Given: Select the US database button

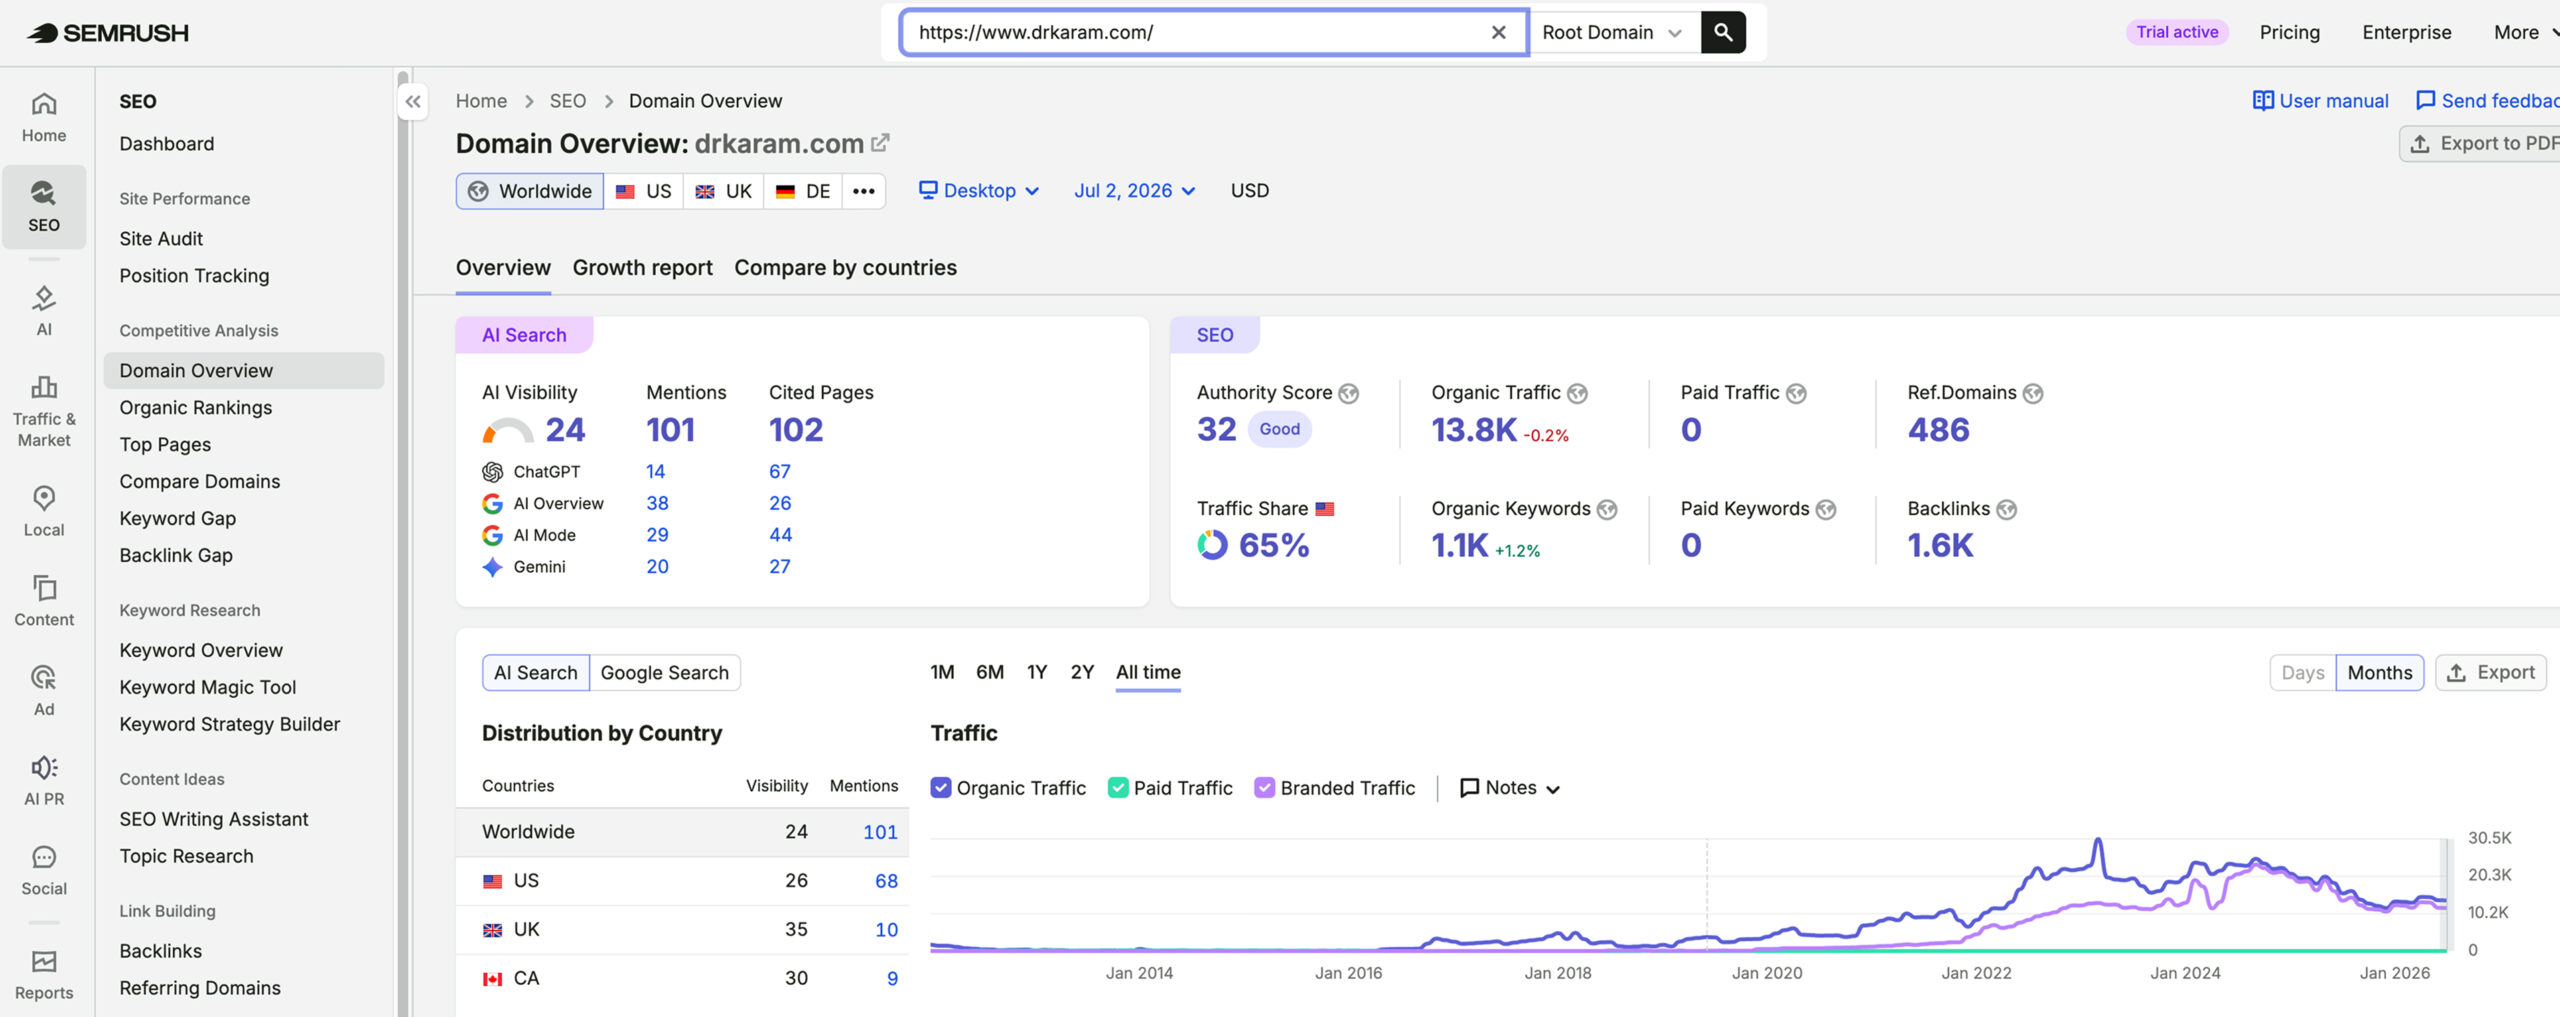Looking at the screenshot, I should pos(643,191).
